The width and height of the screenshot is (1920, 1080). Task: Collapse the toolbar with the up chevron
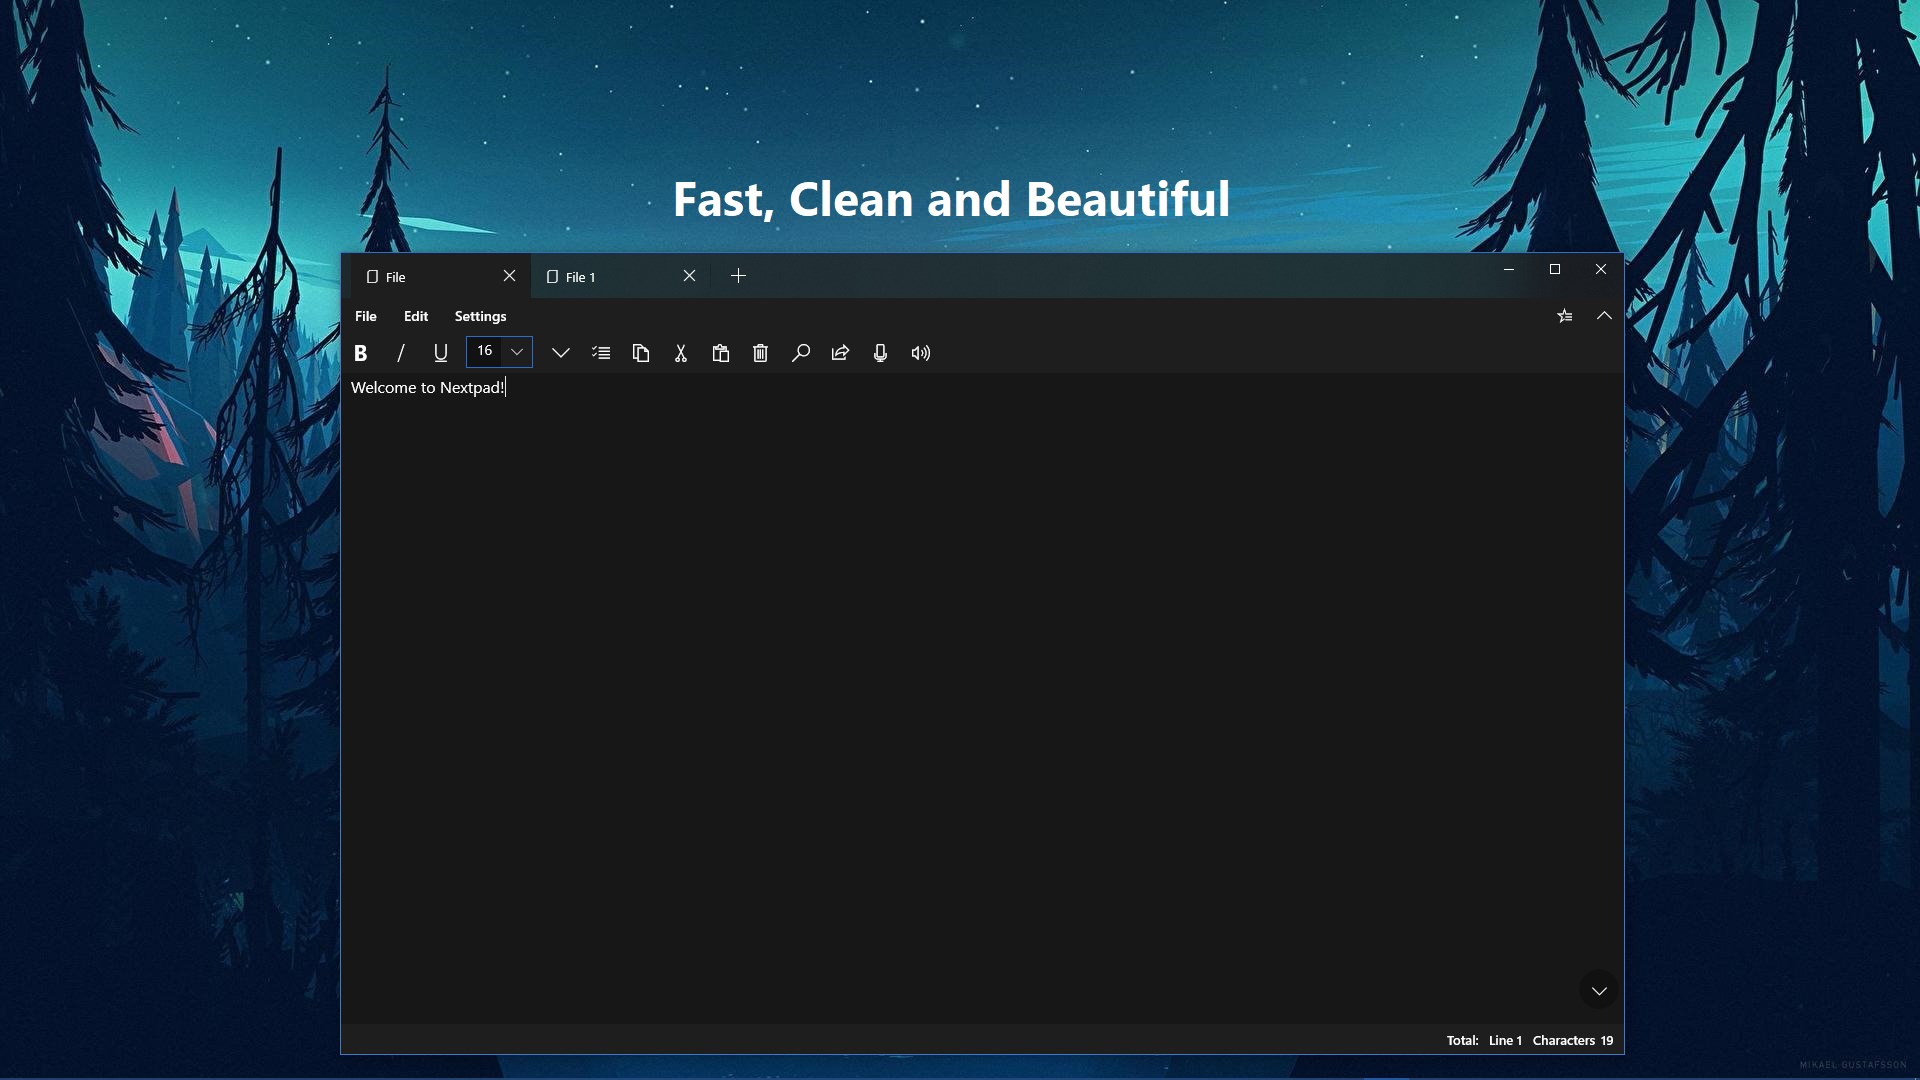point(1604,316)
